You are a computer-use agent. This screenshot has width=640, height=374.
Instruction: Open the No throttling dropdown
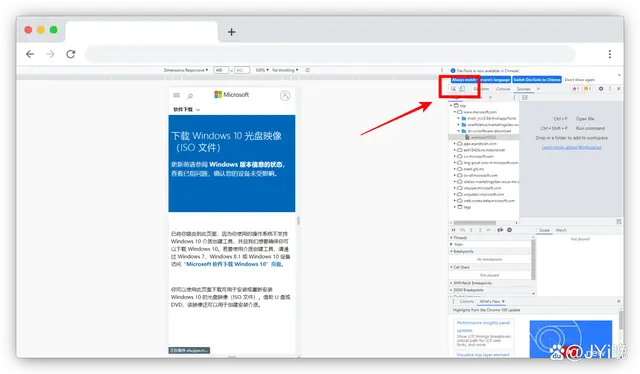click(x=285, y=70)
